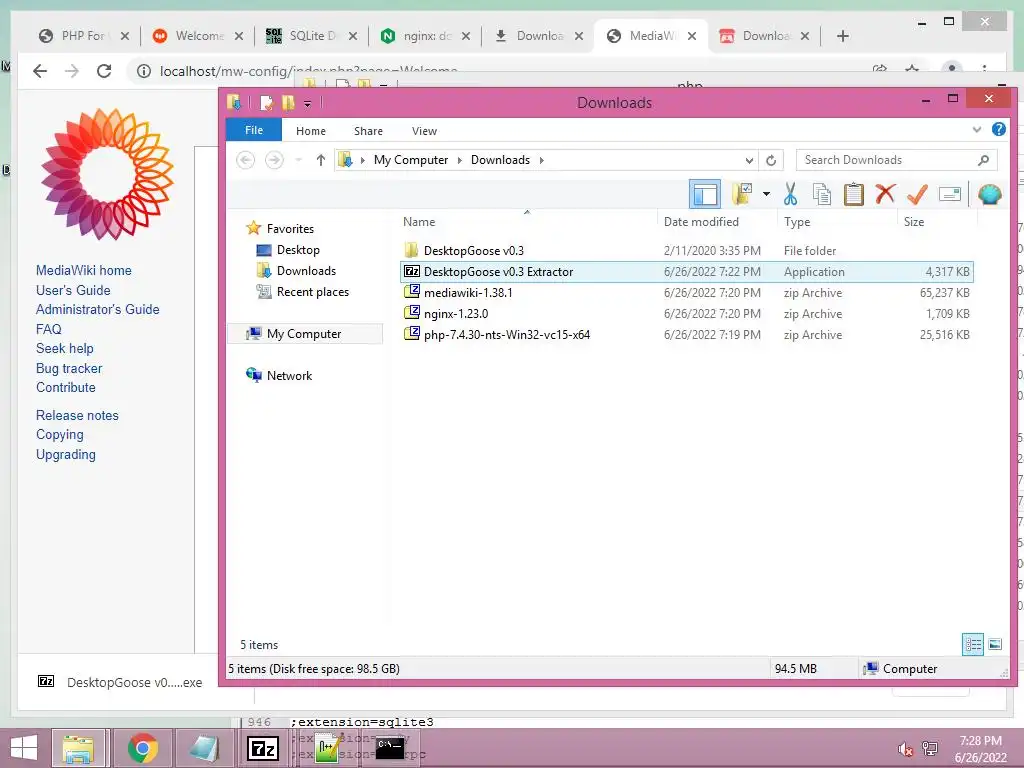Switch to details view button
Screen dimensions: 1024x768
pyautogui.click(x=972, y=645)
